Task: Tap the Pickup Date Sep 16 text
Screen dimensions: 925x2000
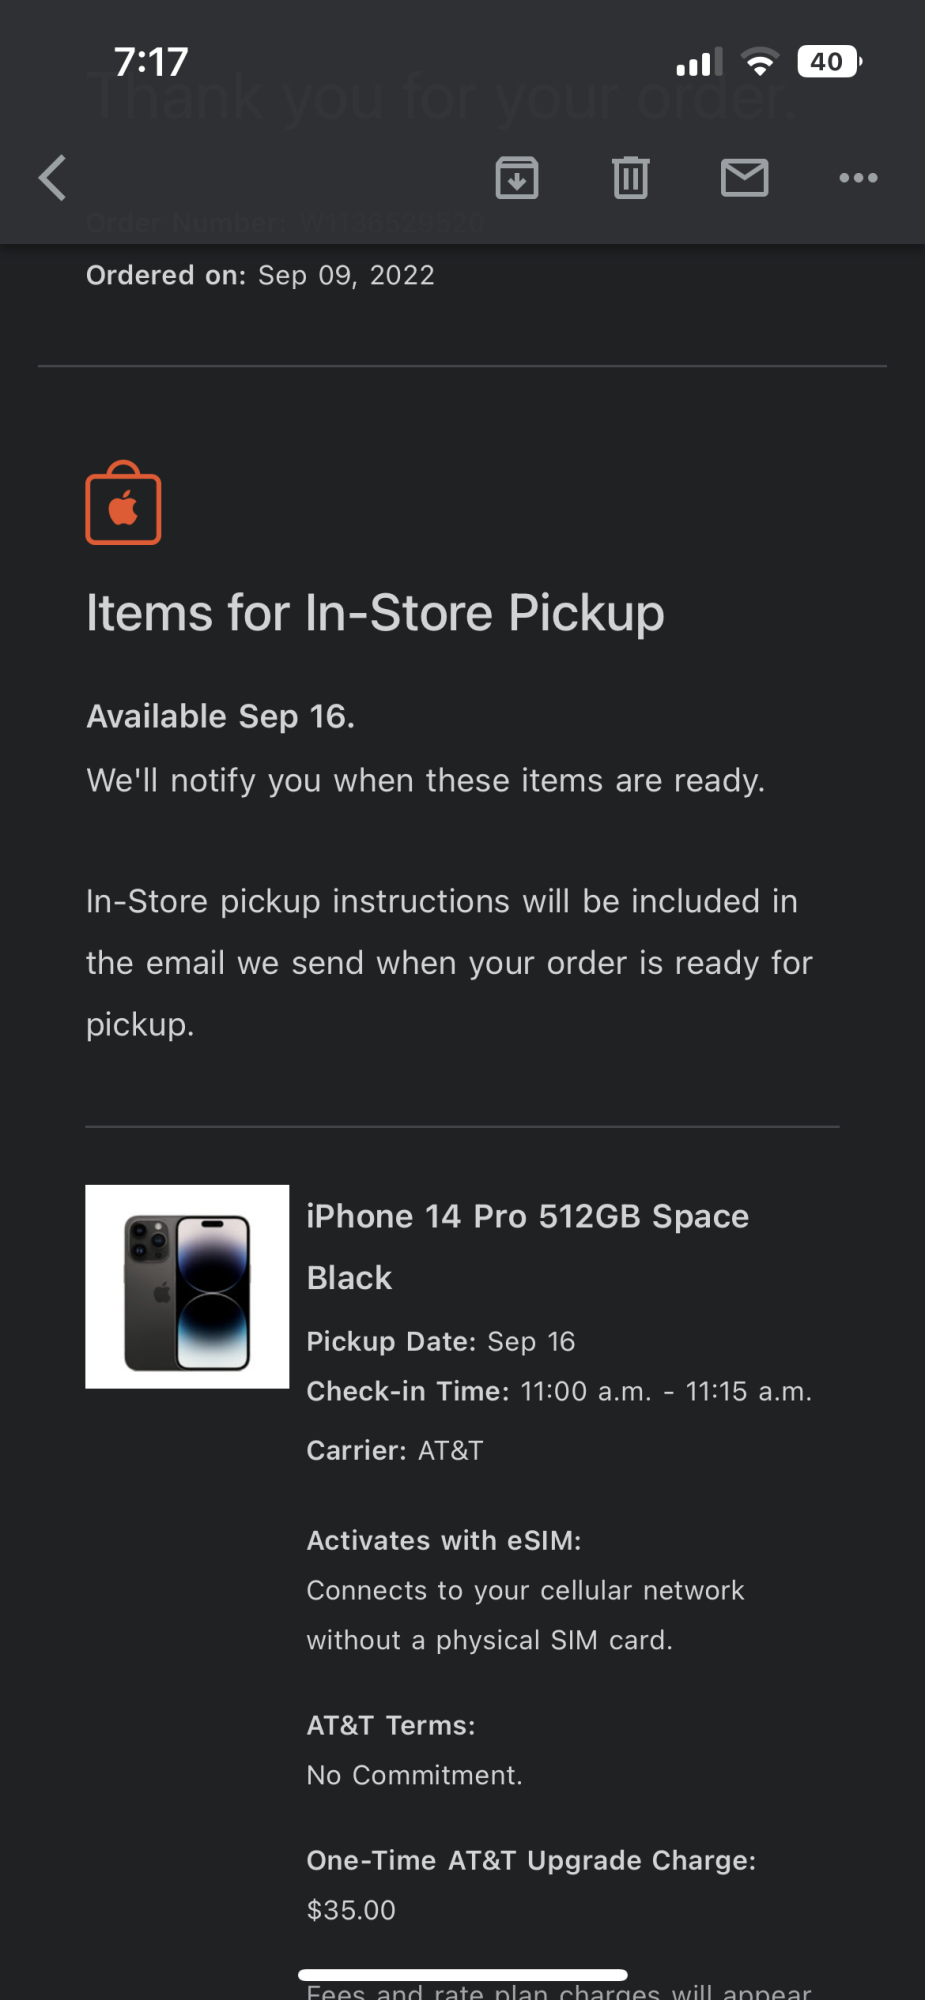Action: pyautogui.click(x=440, y=1341)
